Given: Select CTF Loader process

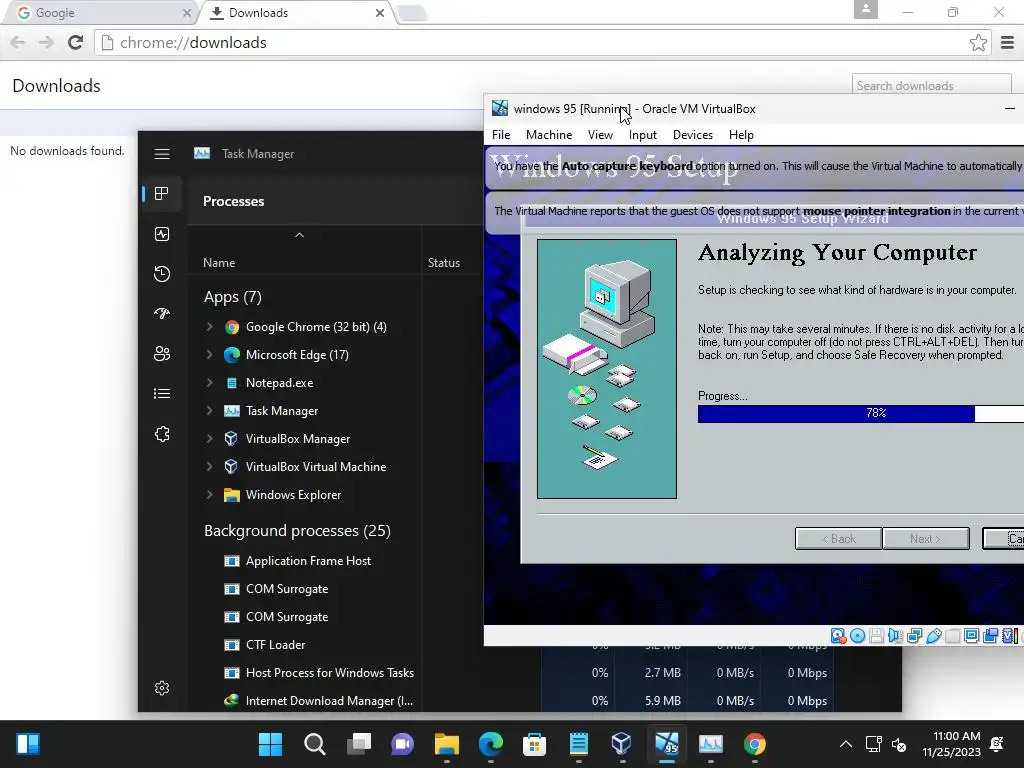Looking at the screenshot, I should pyautogui.click(x=275, y=645).
